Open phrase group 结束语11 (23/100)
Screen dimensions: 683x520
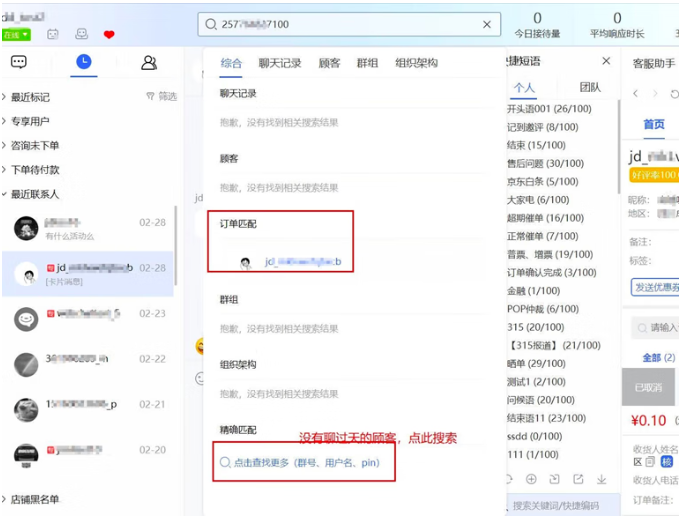[546, 418]
